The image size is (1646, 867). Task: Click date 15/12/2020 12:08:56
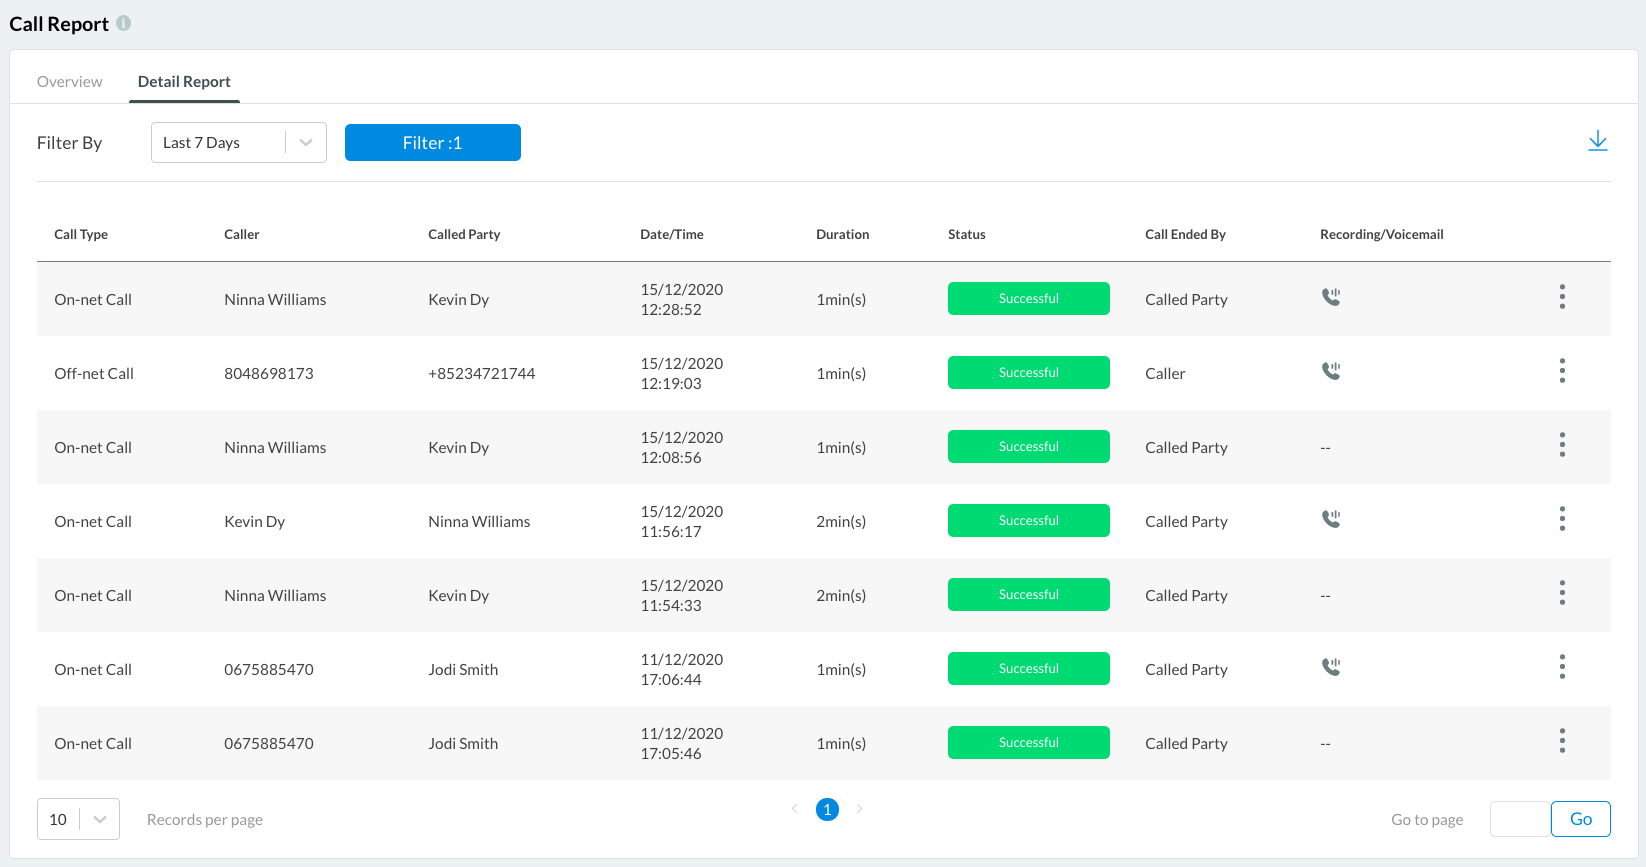click(x=682, y=447)
